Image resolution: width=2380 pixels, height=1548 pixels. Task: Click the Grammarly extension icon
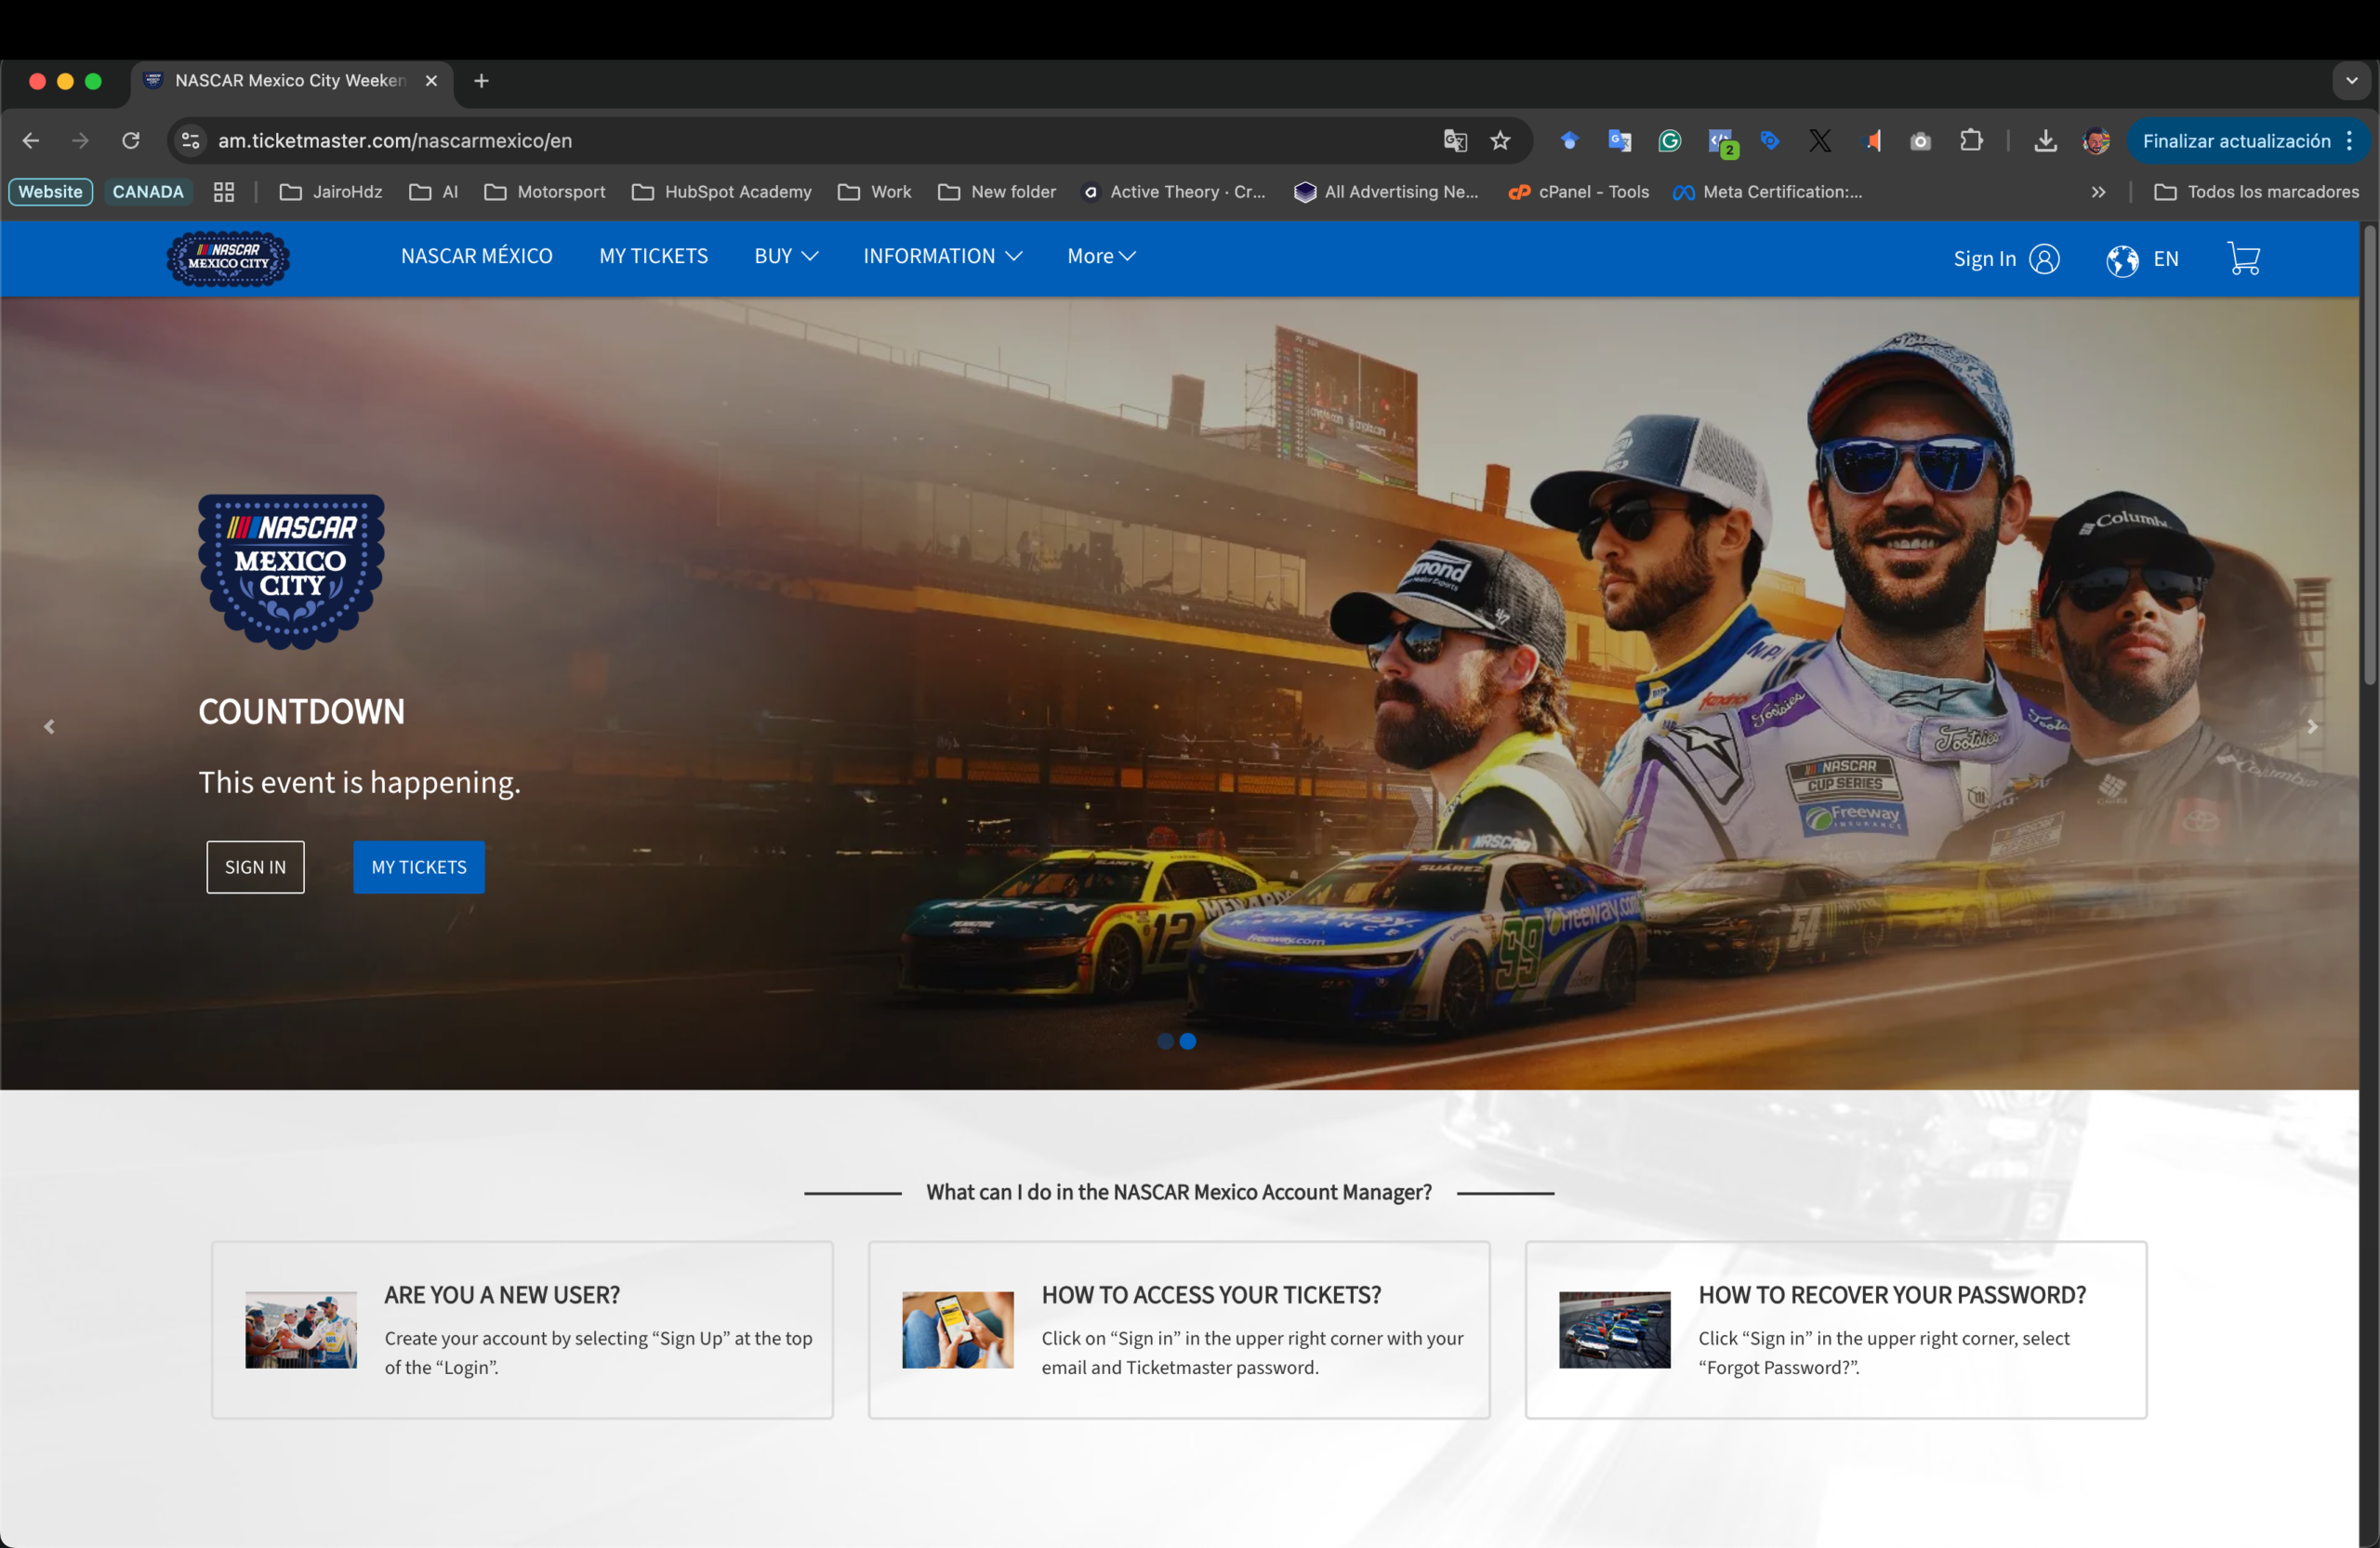(x=1669, y=141)
